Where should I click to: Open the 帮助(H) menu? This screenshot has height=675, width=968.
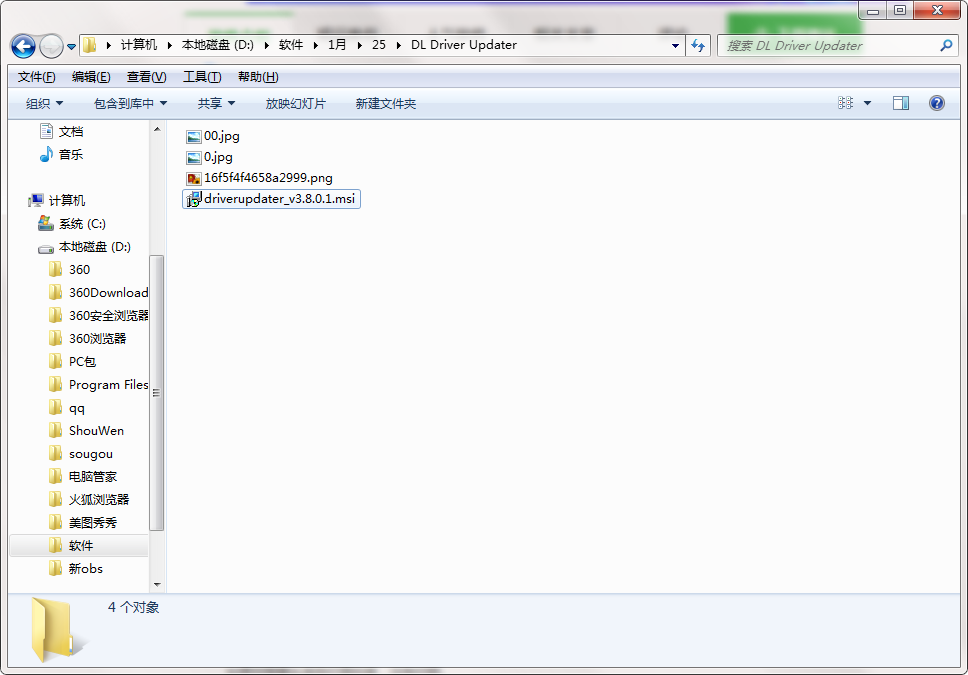point(258,77)
